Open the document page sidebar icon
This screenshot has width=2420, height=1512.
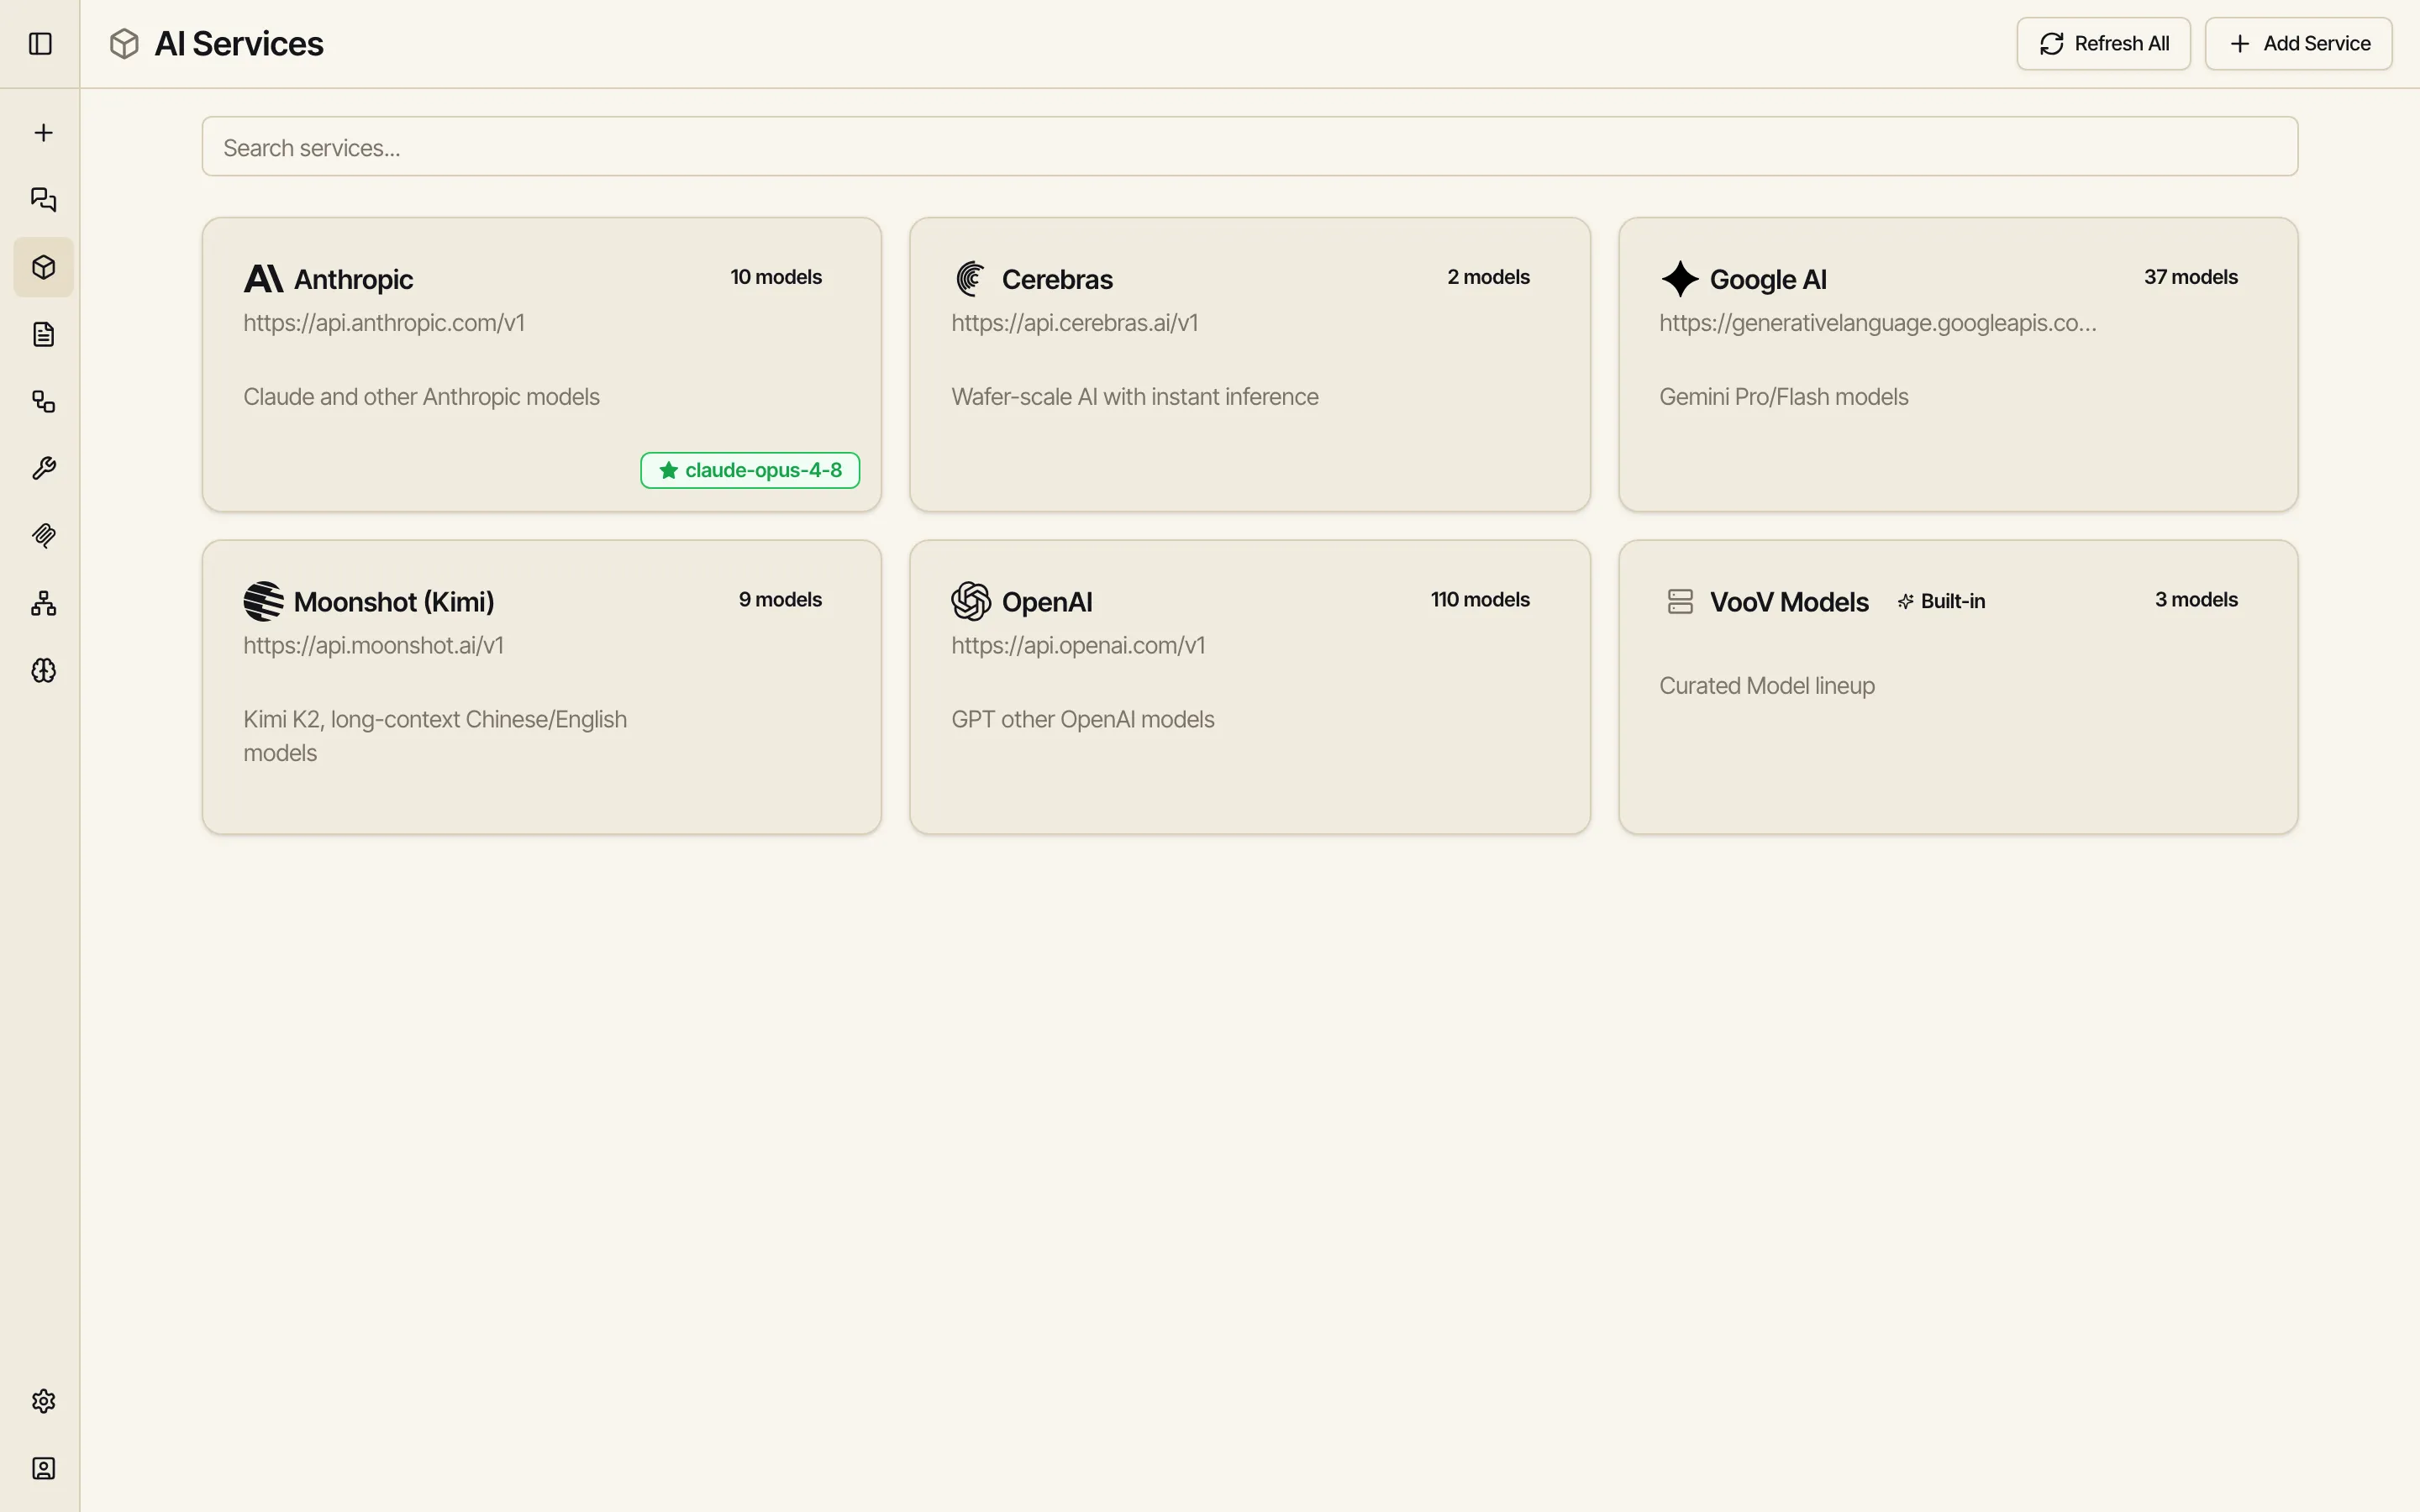pos(43,334)
